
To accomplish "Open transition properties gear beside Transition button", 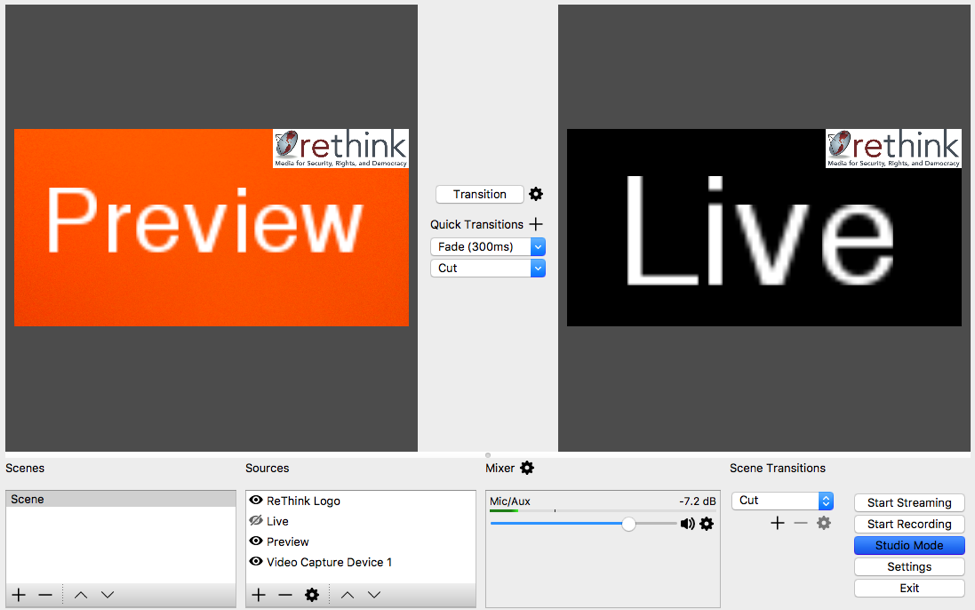I will (x=536, y=194).
